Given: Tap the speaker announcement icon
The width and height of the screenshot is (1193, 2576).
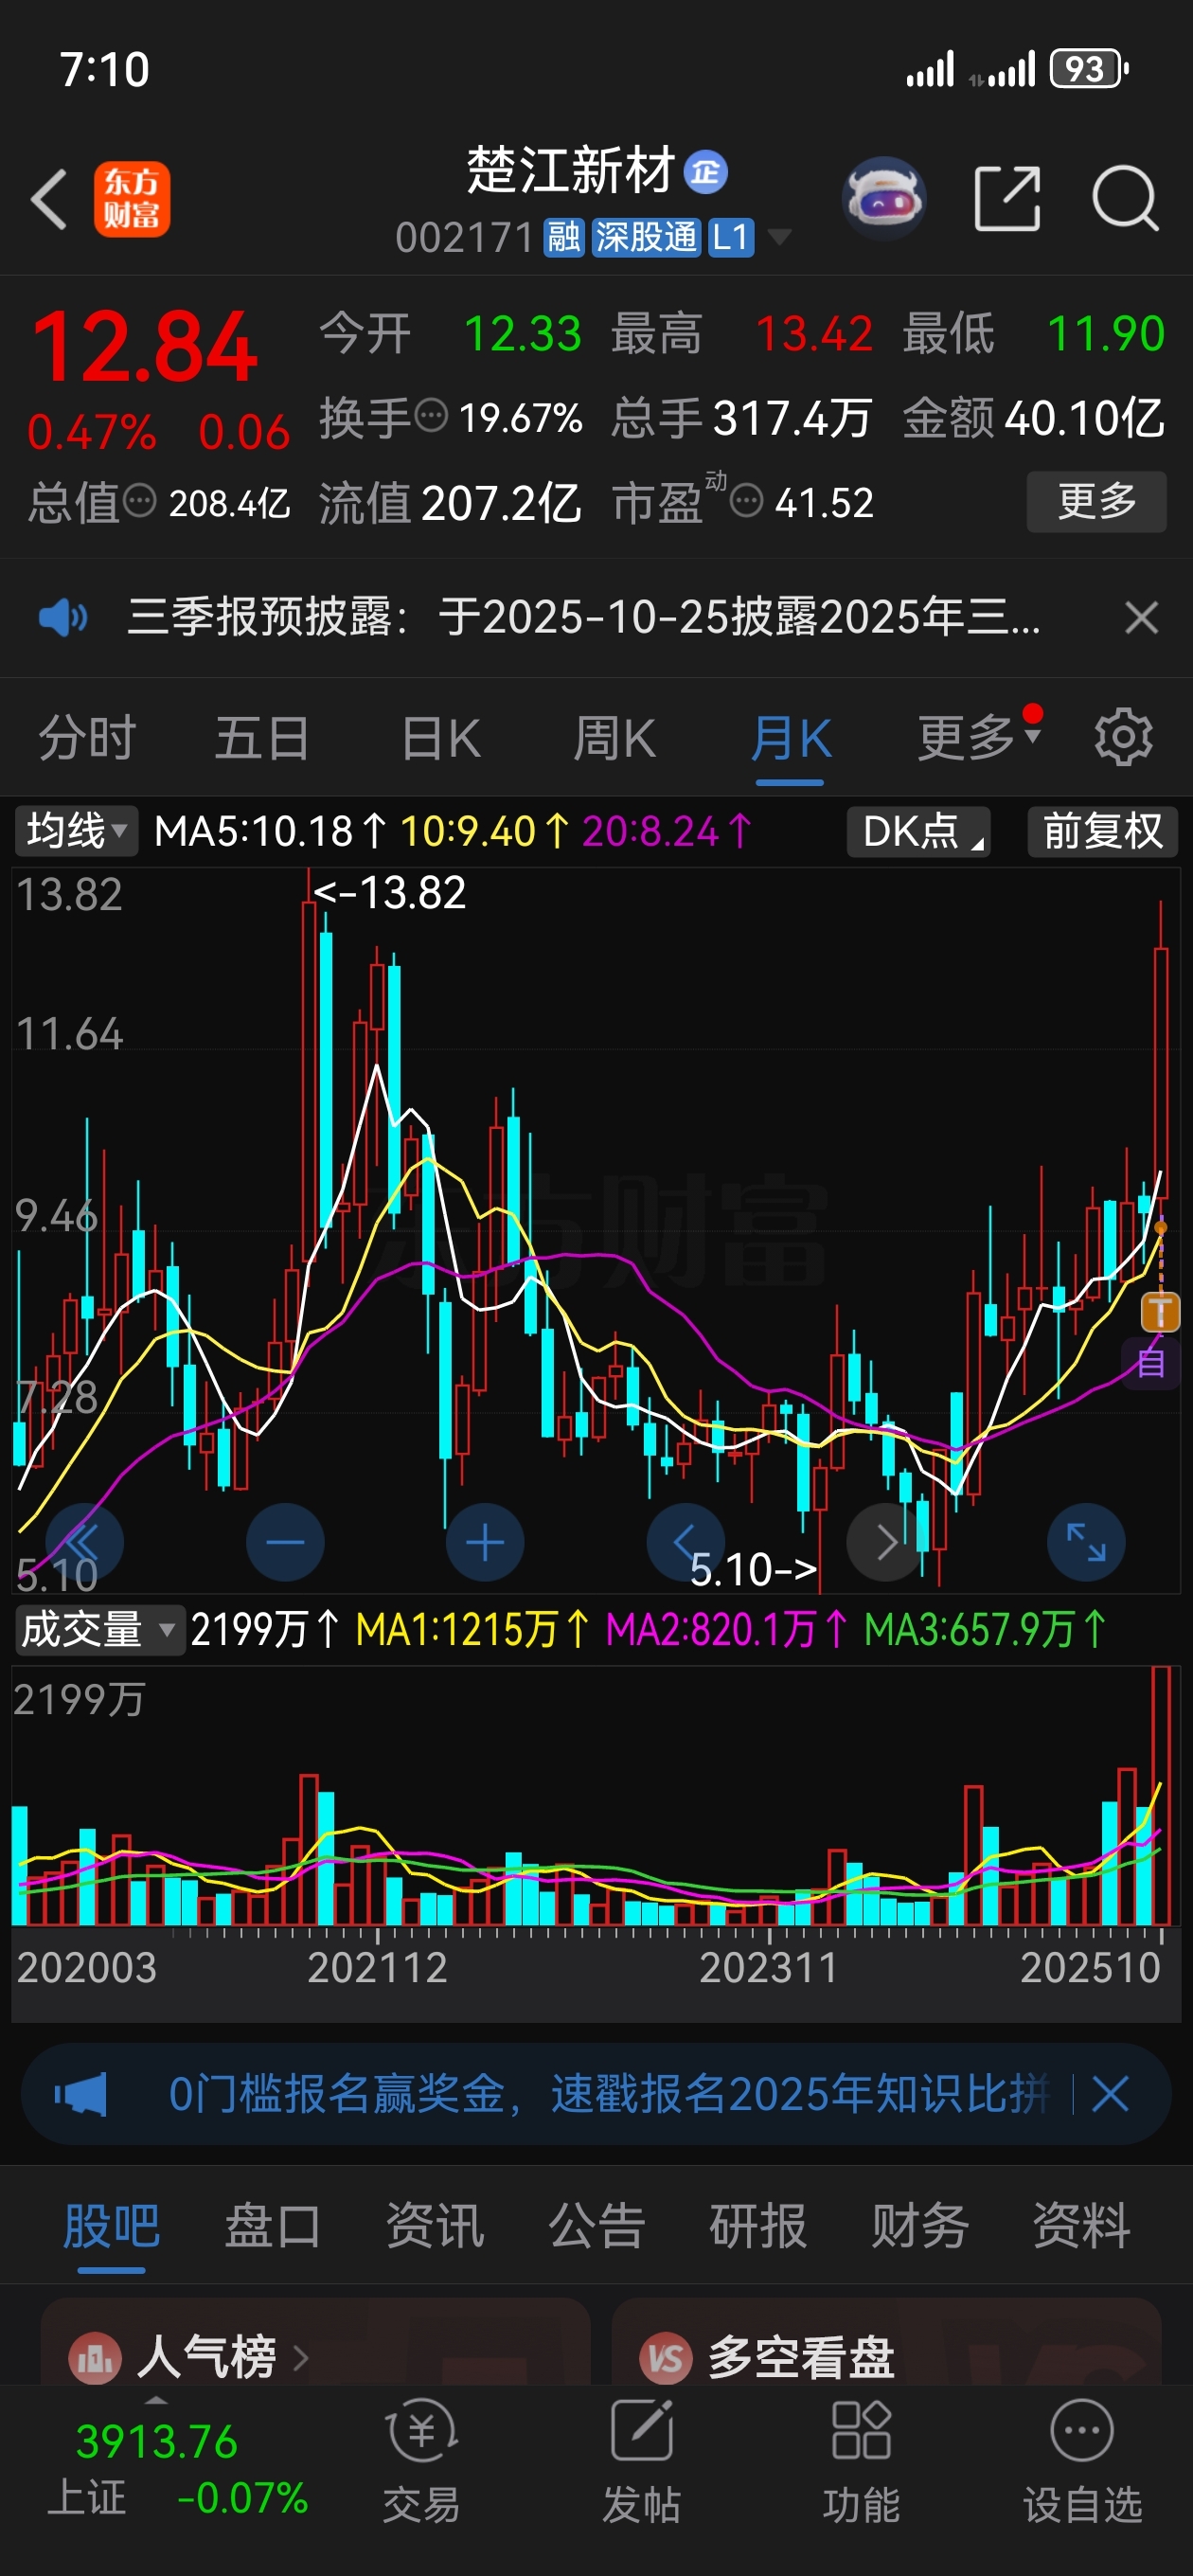Looking at the screenshot, I should coord(63,617).
